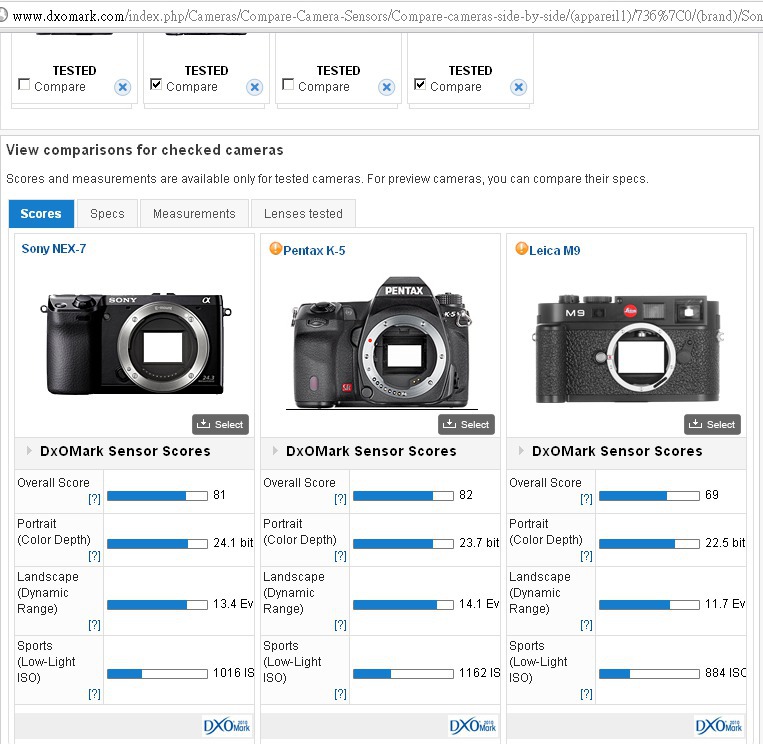Screen dimensions: 763x744
Task: Remove second tested camera with X icon
Action: 254,87
